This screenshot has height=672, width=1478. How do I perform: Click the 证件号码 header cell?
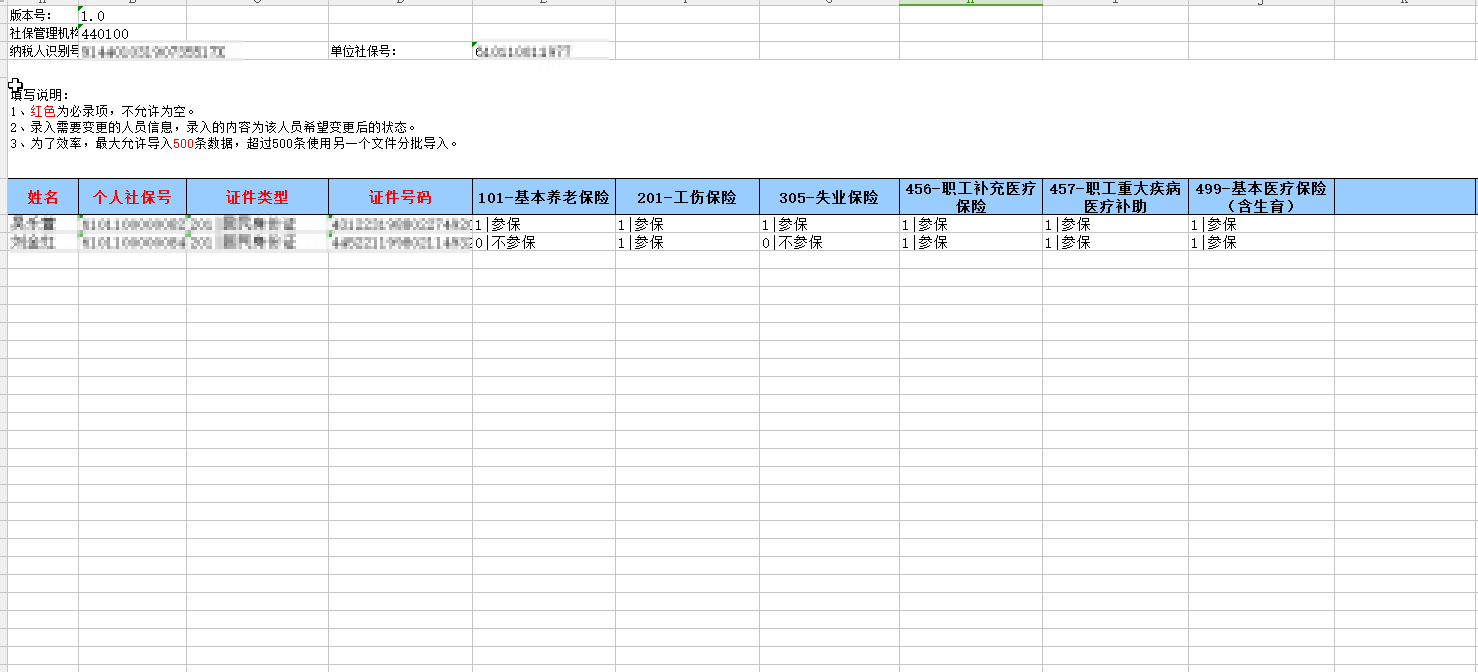coord(400,197)
